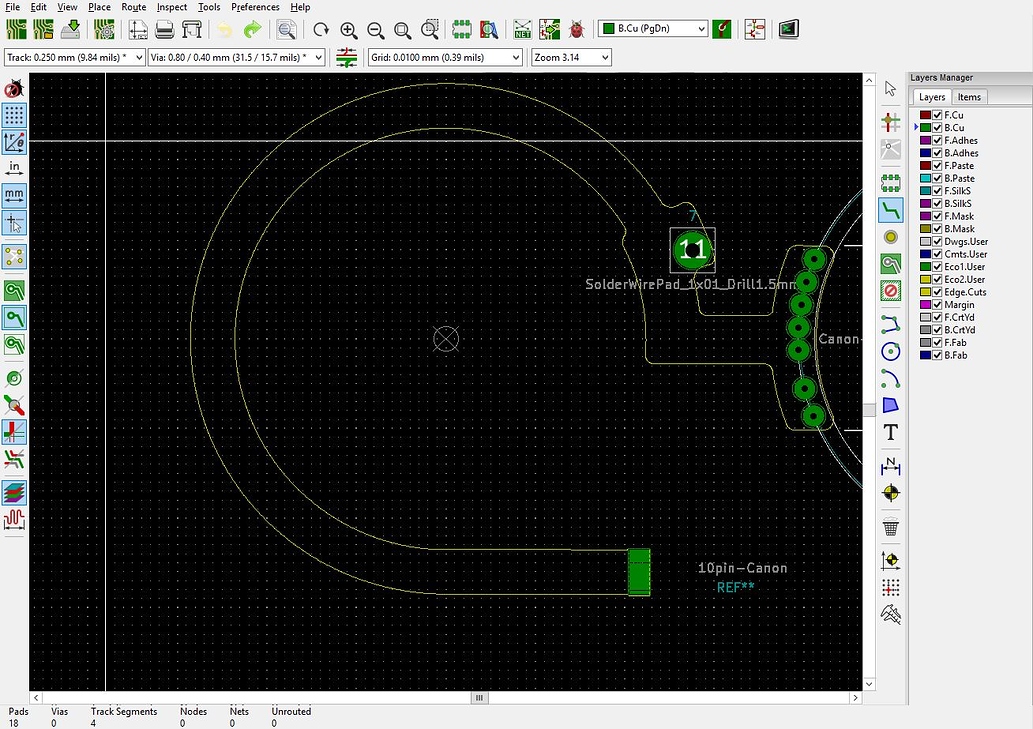Viewport: 1033px width, 729px height.
Task: Zoom to fit the board
Action: point(401,29)
